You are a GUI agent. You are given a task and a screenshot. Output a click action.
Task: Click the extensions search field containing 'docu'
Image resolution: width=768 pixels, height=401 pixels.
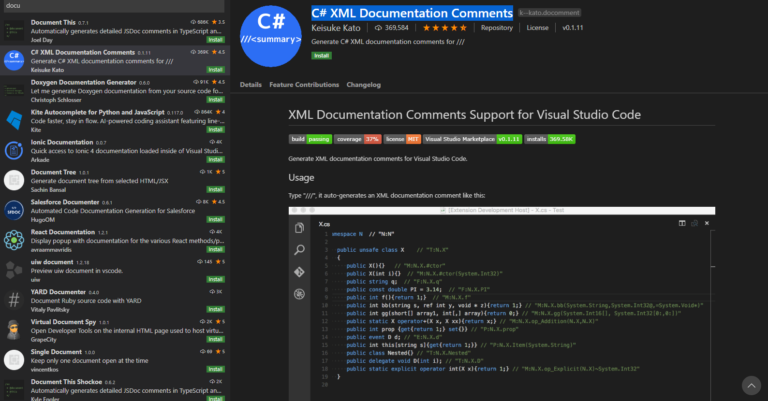pyautogui.click(x=113, y=6)
